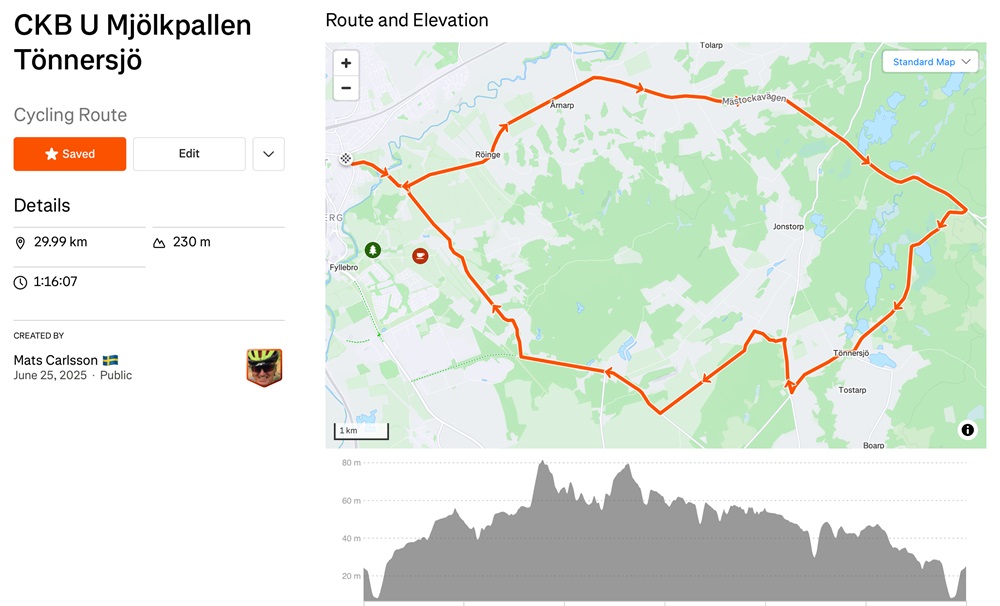Click the estimated time clock icon
This screenshot has width=1000, height=606.
20,283
